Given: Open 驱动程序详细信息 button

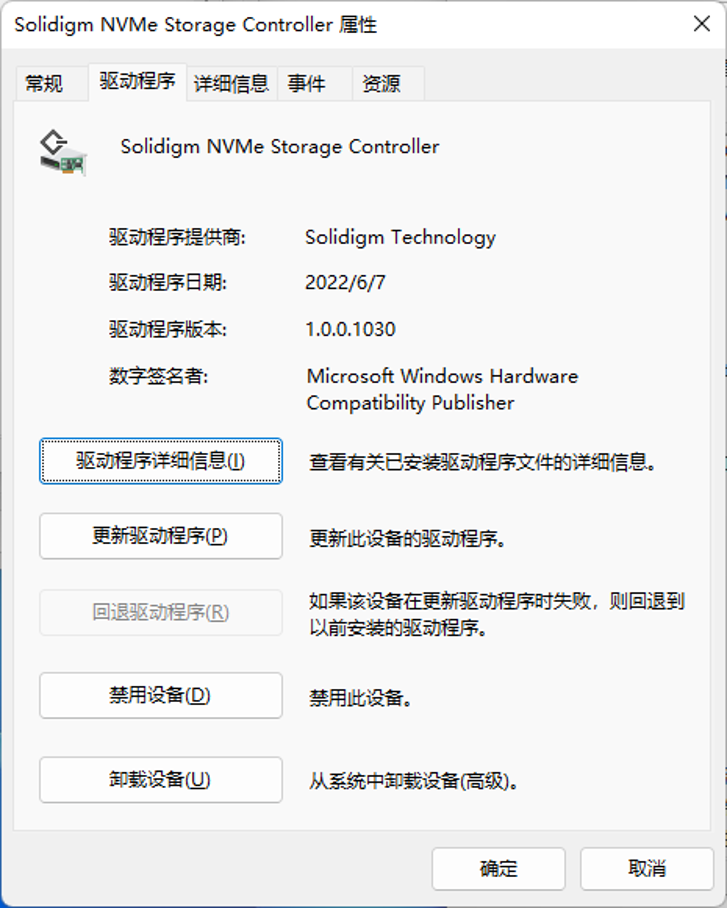Looking at the screenshot, I should (161, 461).
